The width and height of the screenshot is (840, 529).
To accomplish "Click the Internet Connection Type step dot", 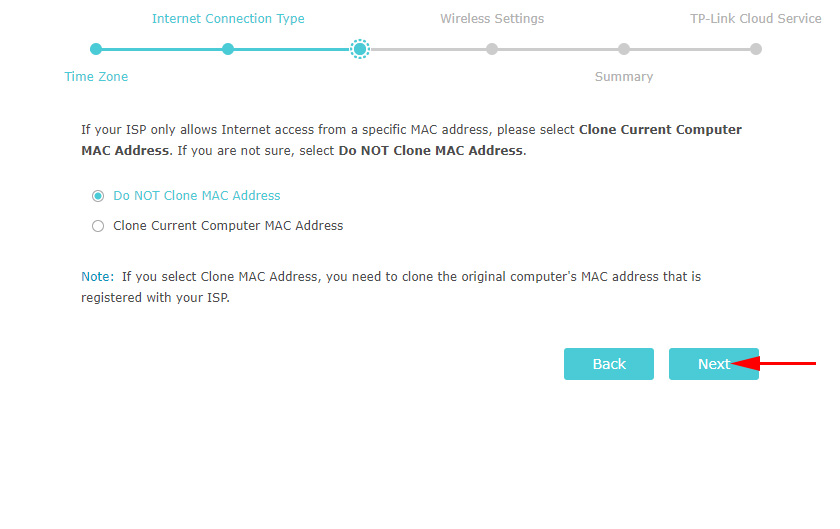I will (x=228, y=49).
